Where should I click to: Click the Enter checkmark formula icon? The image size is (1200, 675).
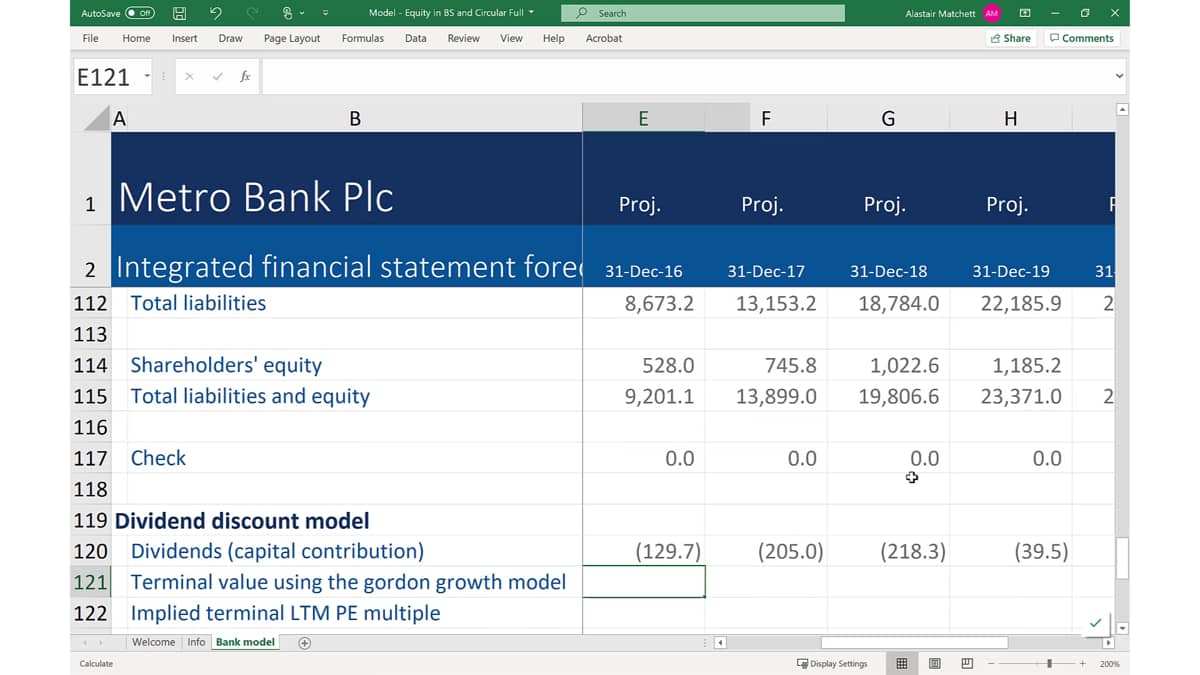pyautogui.click(x=217, y=76)
